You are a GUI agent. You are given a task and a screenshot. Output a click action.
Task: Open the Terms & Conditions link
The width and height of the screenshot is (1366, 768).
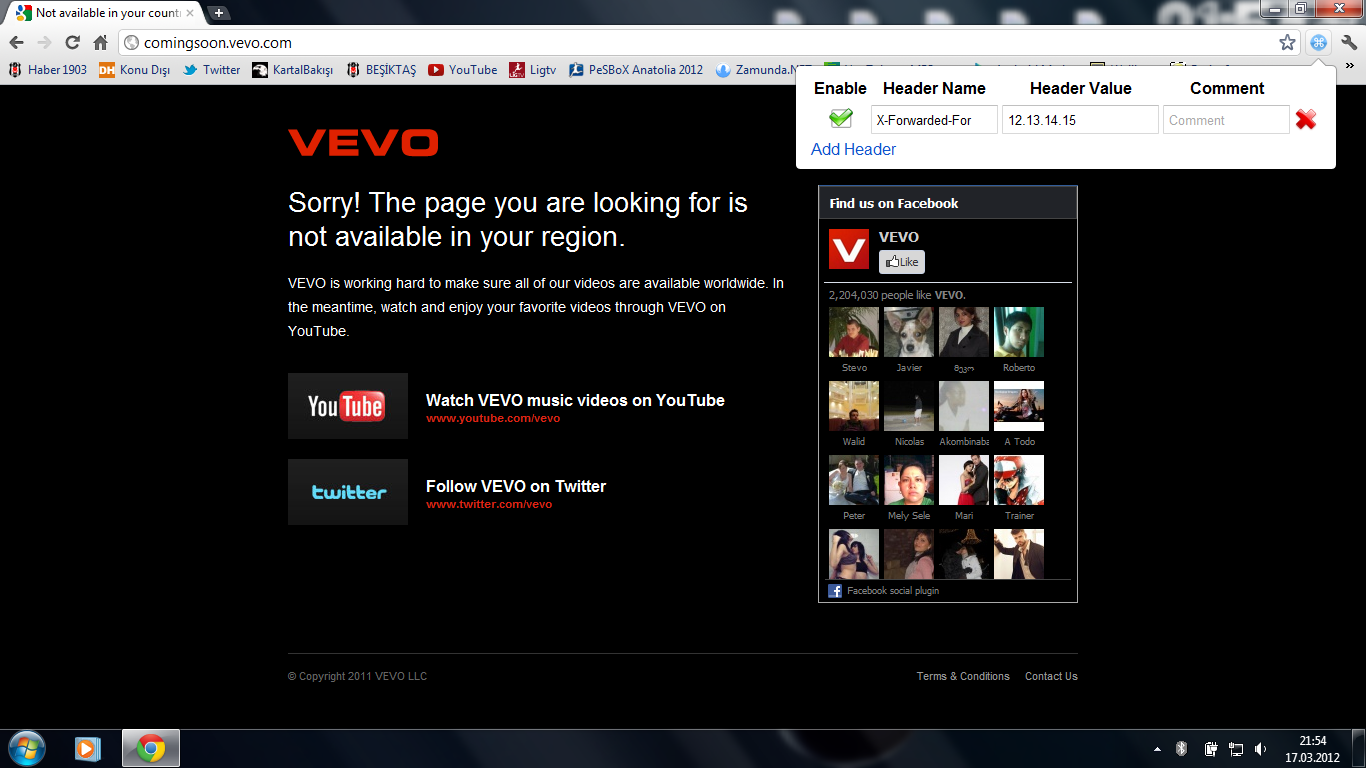(x=963, y=676)
